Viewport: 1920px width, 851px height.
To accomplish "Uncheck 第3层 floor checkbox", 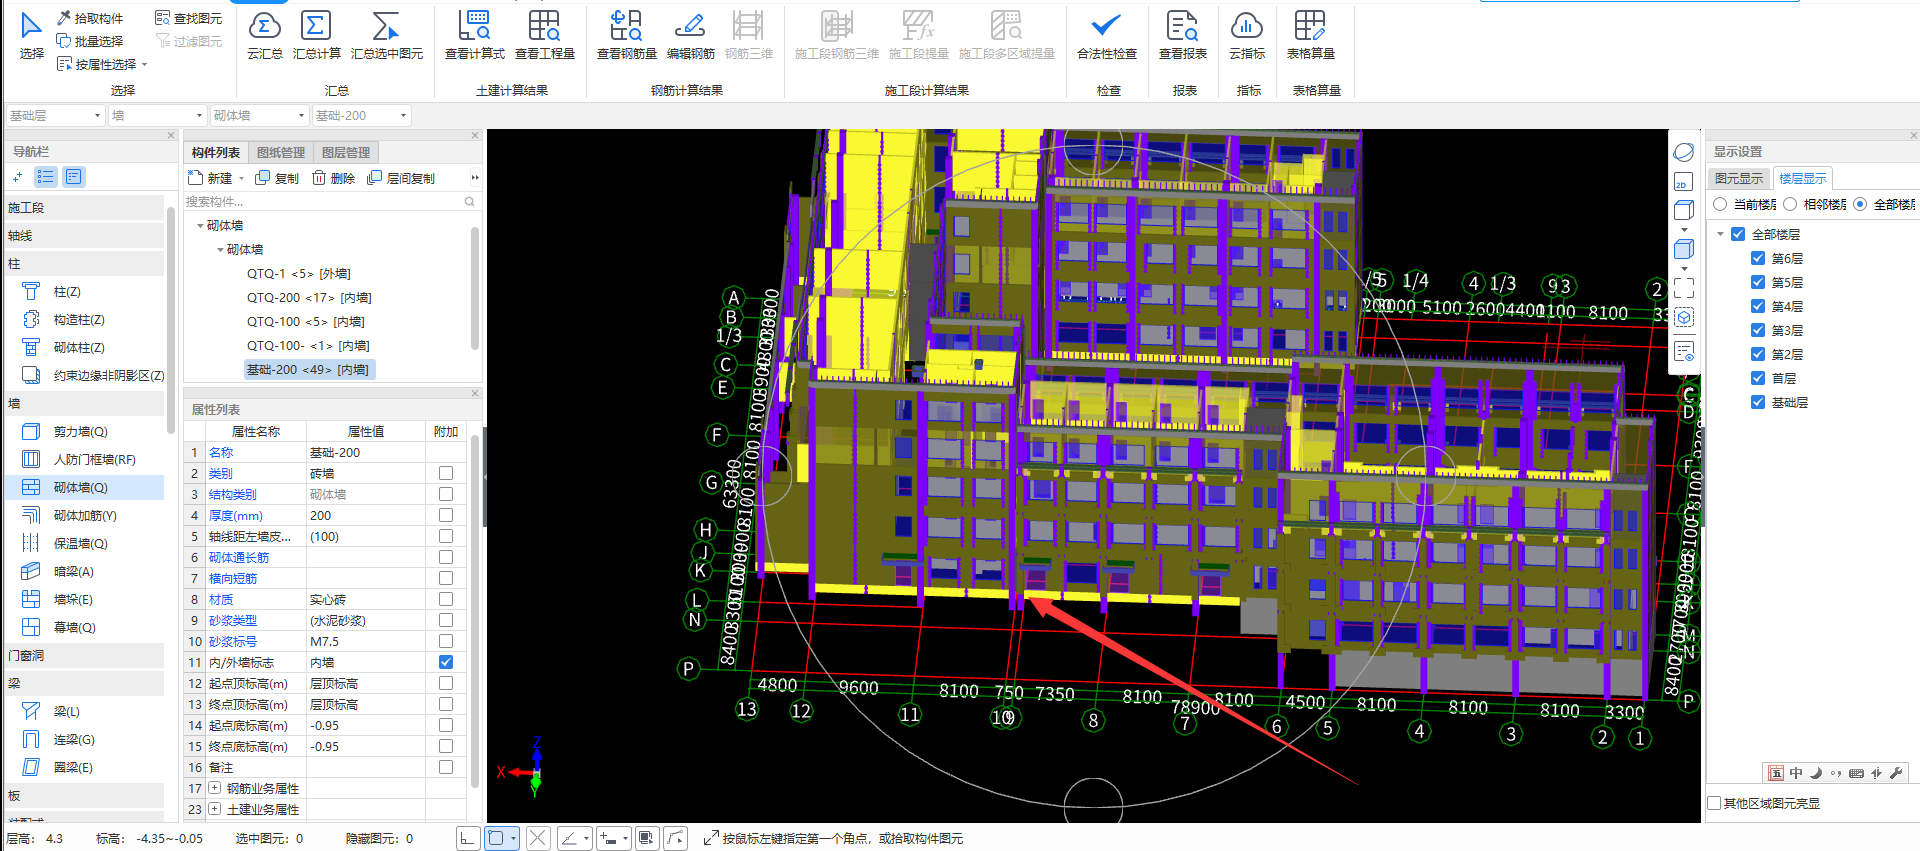I will pos(1758,330).
